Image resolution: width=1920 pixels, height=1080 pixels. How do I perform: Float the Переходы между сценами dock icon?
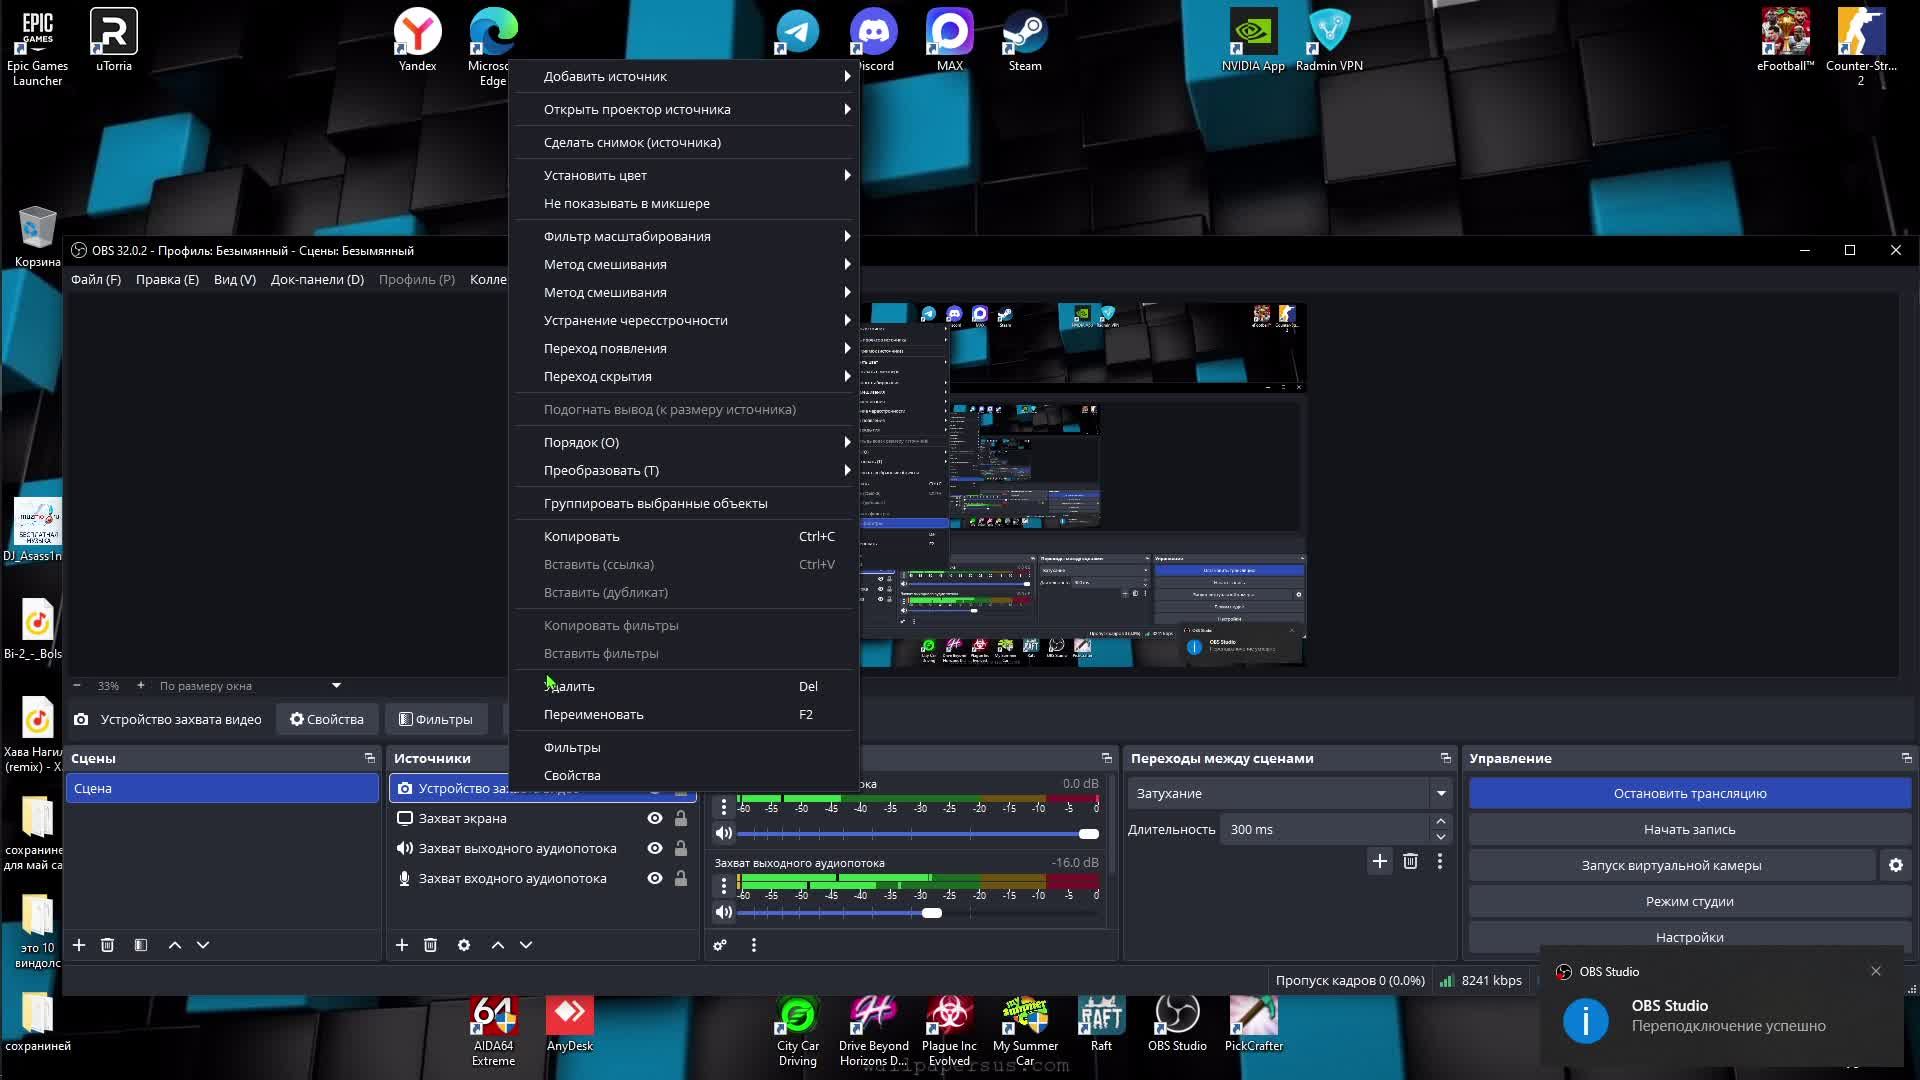(1445, 758)
